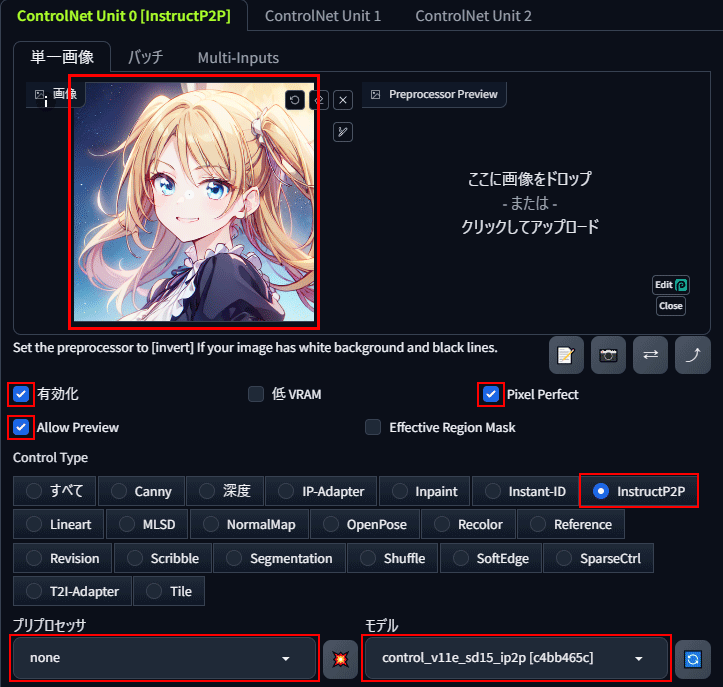Click the curved upward arrow icon
This screenshot has width=723, height=687.
(x=693, y=355)
